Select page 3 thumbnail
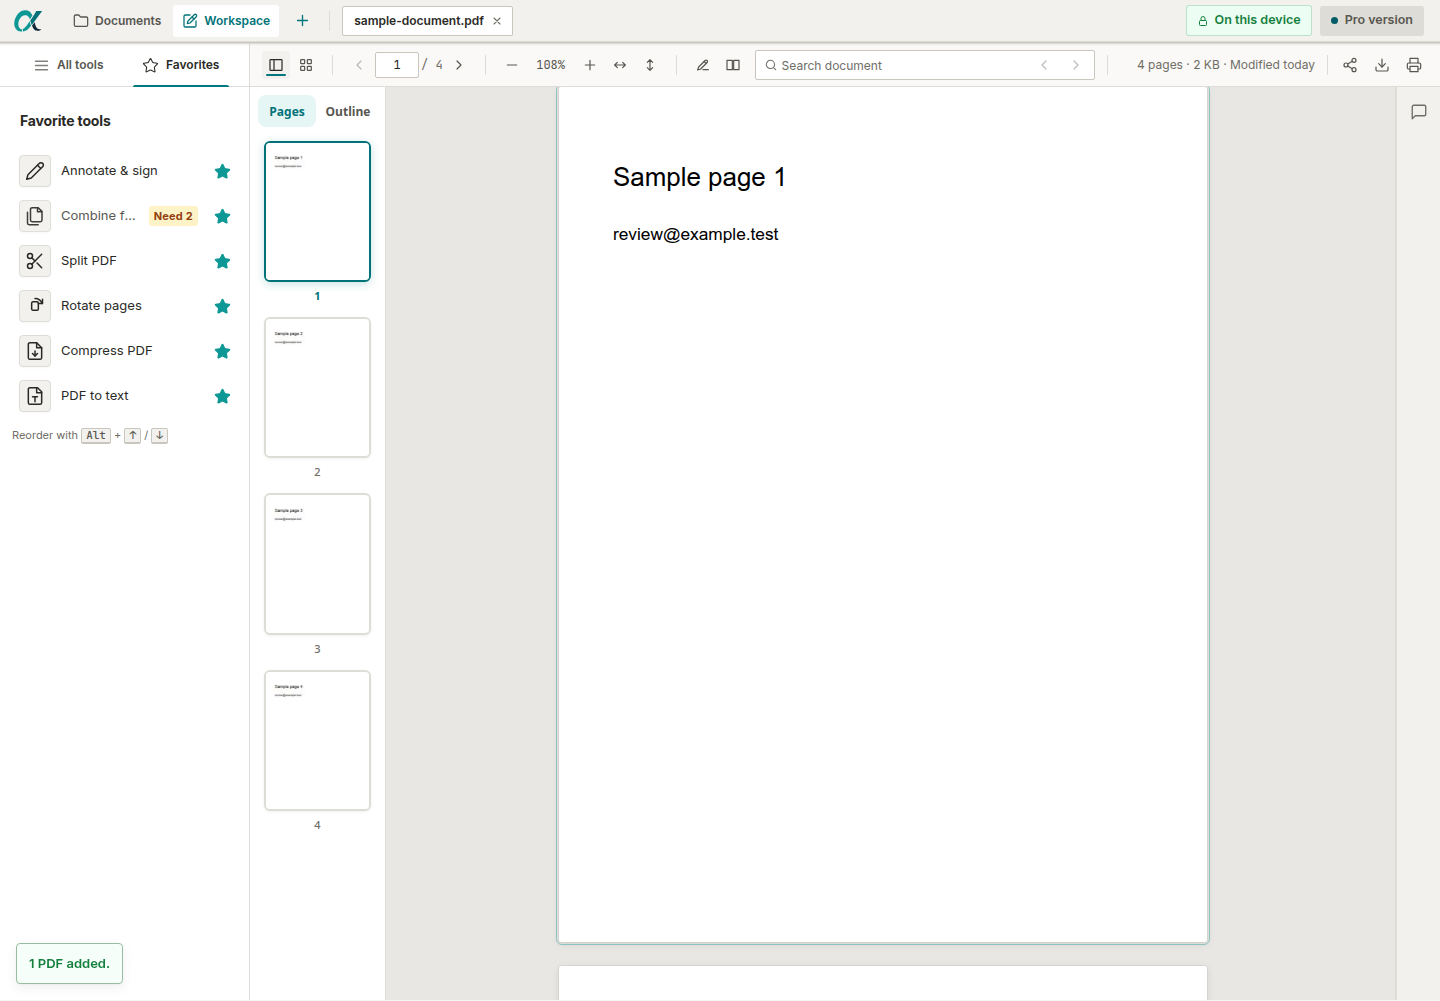Screen dimensions: 1440x1001 click(x=317, y=564)
